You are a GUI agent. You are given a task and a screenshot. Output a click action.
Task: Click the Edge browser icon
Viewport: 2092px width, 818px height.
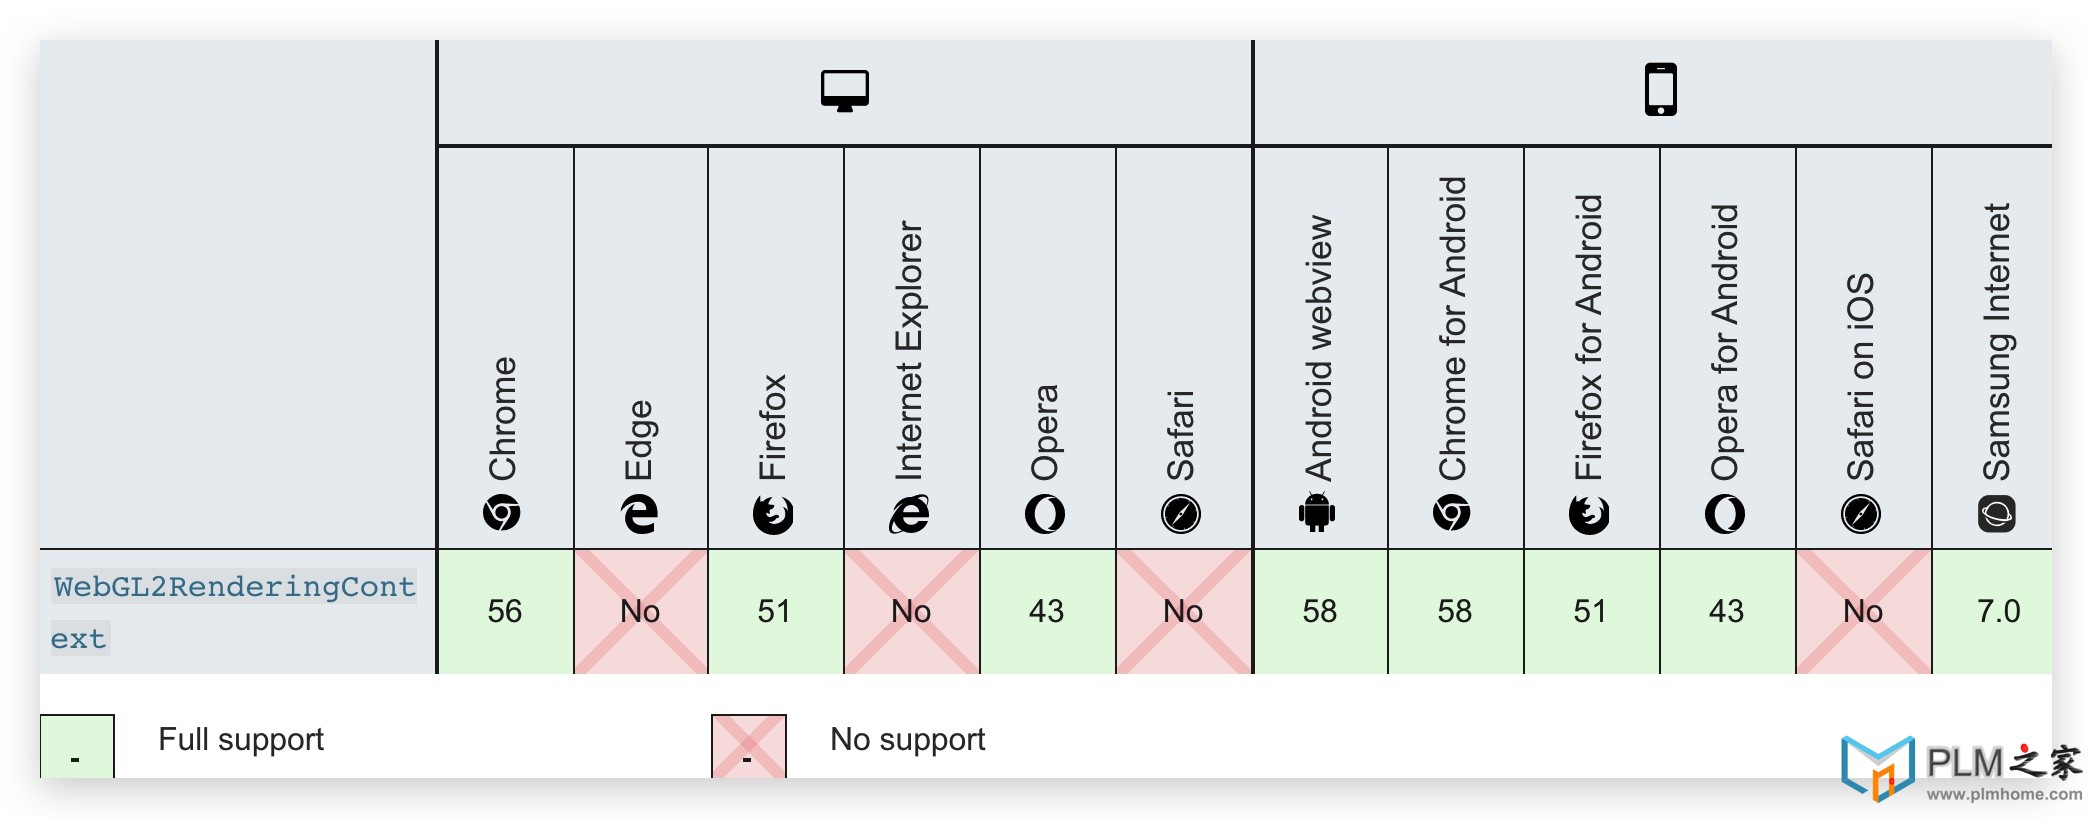coord(639,513)
